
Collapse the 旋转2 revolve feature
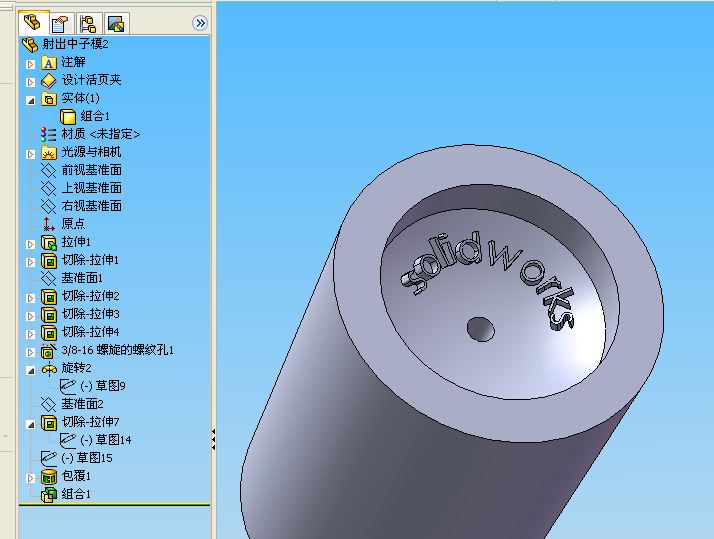[31, 371]
